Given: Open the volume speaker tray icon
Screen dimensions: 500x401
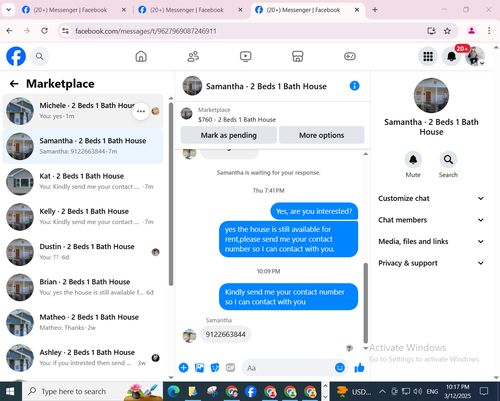Looking at the screenshot, I should (417, 391).
